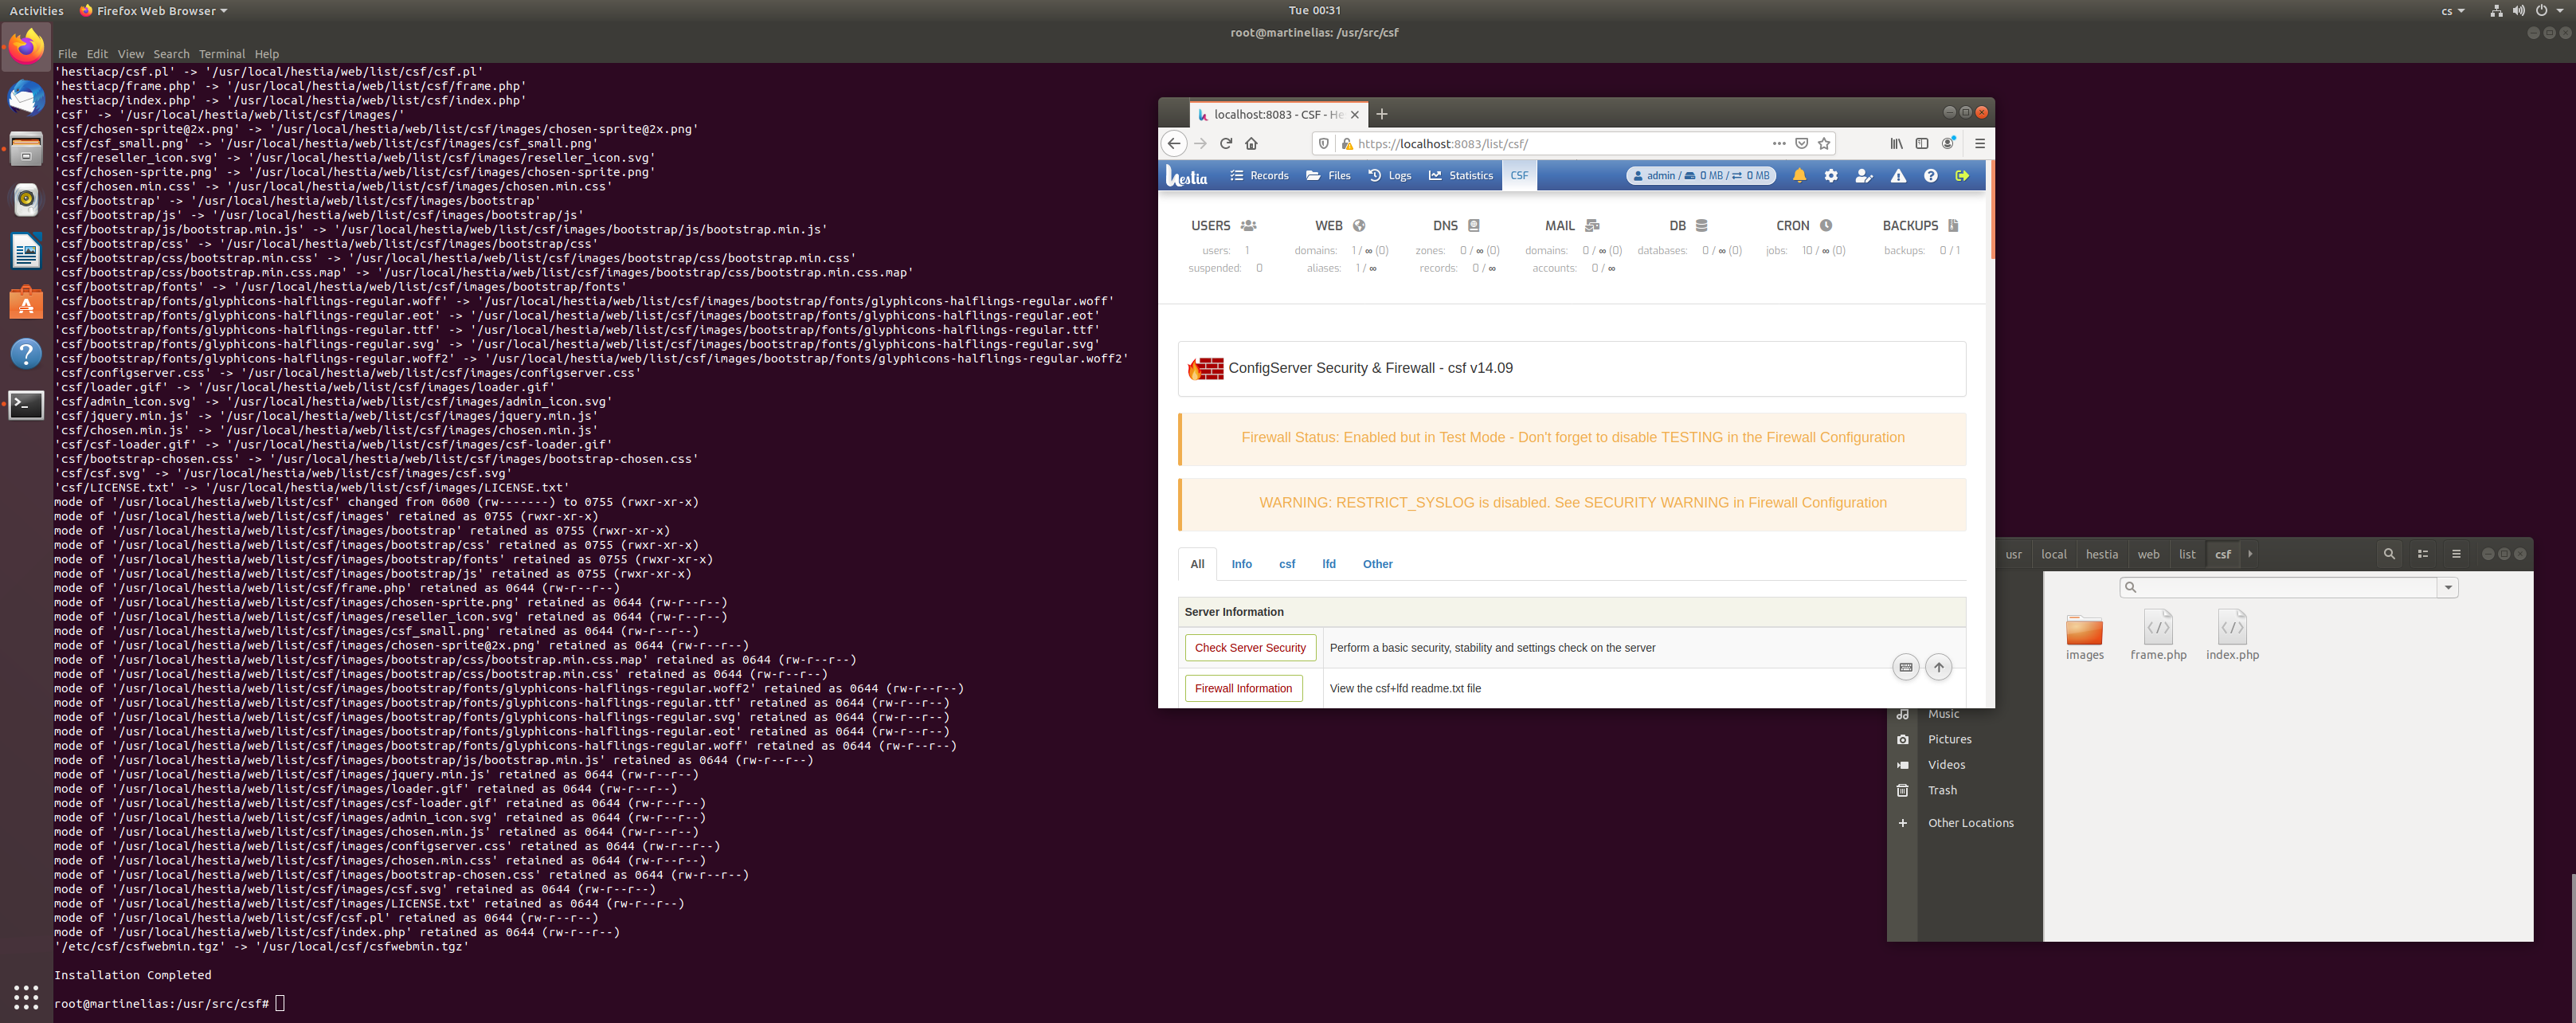The width and height of the screenshot is (2576, 1023).
Task: Open Hestia server settings gear
Action: pos(1831,176)
